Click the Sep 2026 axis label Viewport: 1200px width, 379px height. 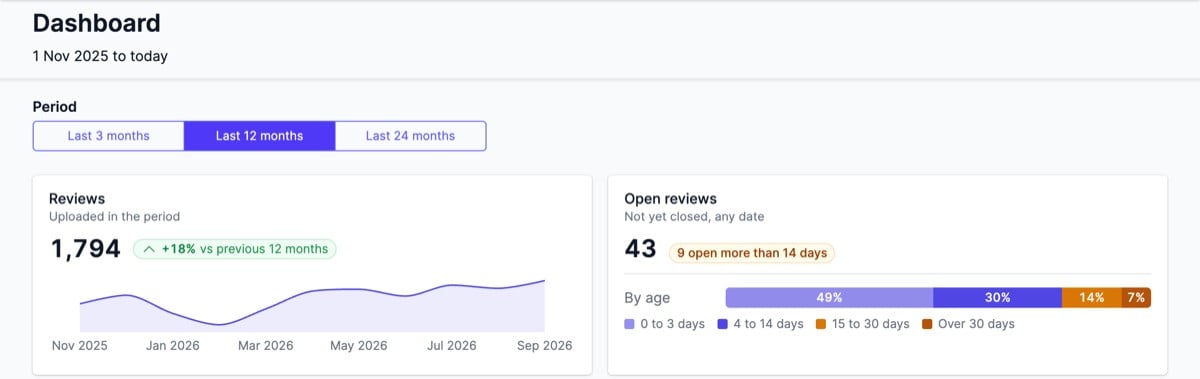click(544, 346)
